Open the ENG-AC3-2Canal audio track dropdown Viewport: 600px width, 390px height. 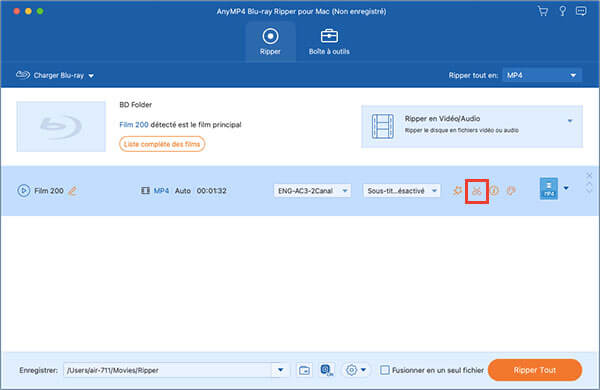coord(312,191)
